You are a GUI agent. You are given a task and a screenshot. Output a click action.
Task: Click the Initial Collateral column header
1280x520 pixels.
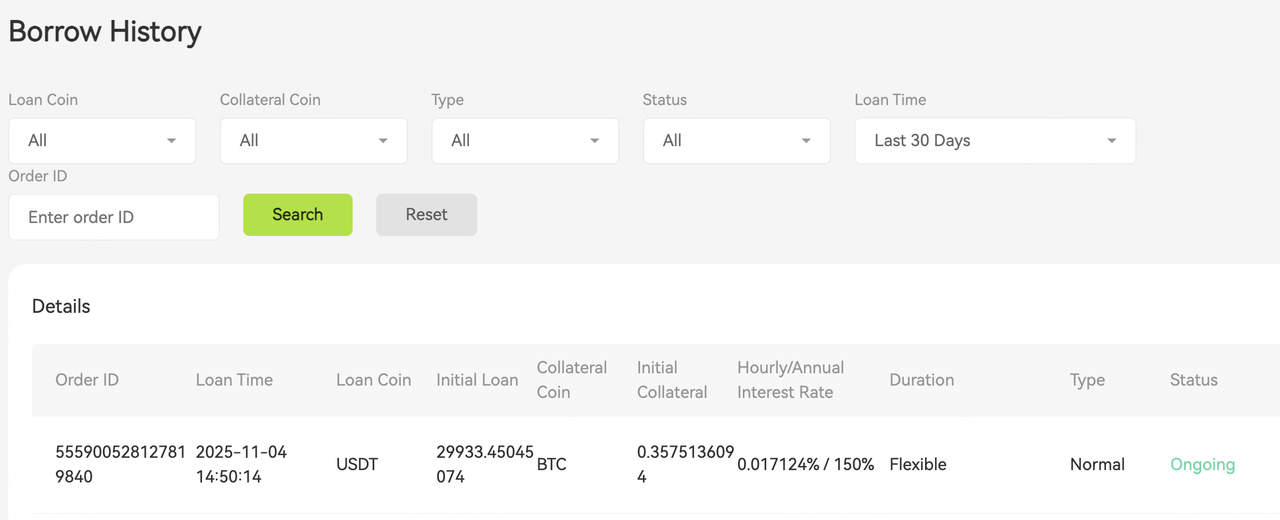(672, 380)
